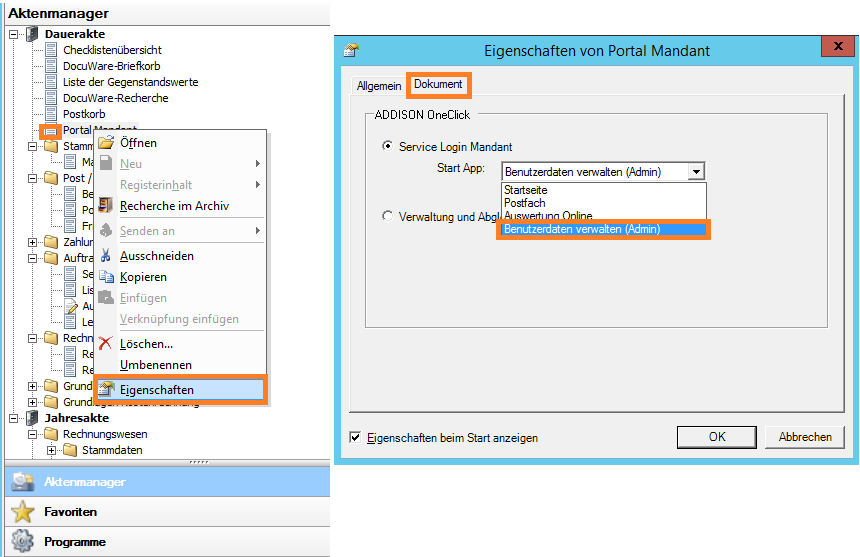Click the Dauerakte binder icon
This screenshot has height=557, width=860.
click(x=32, y=34)
